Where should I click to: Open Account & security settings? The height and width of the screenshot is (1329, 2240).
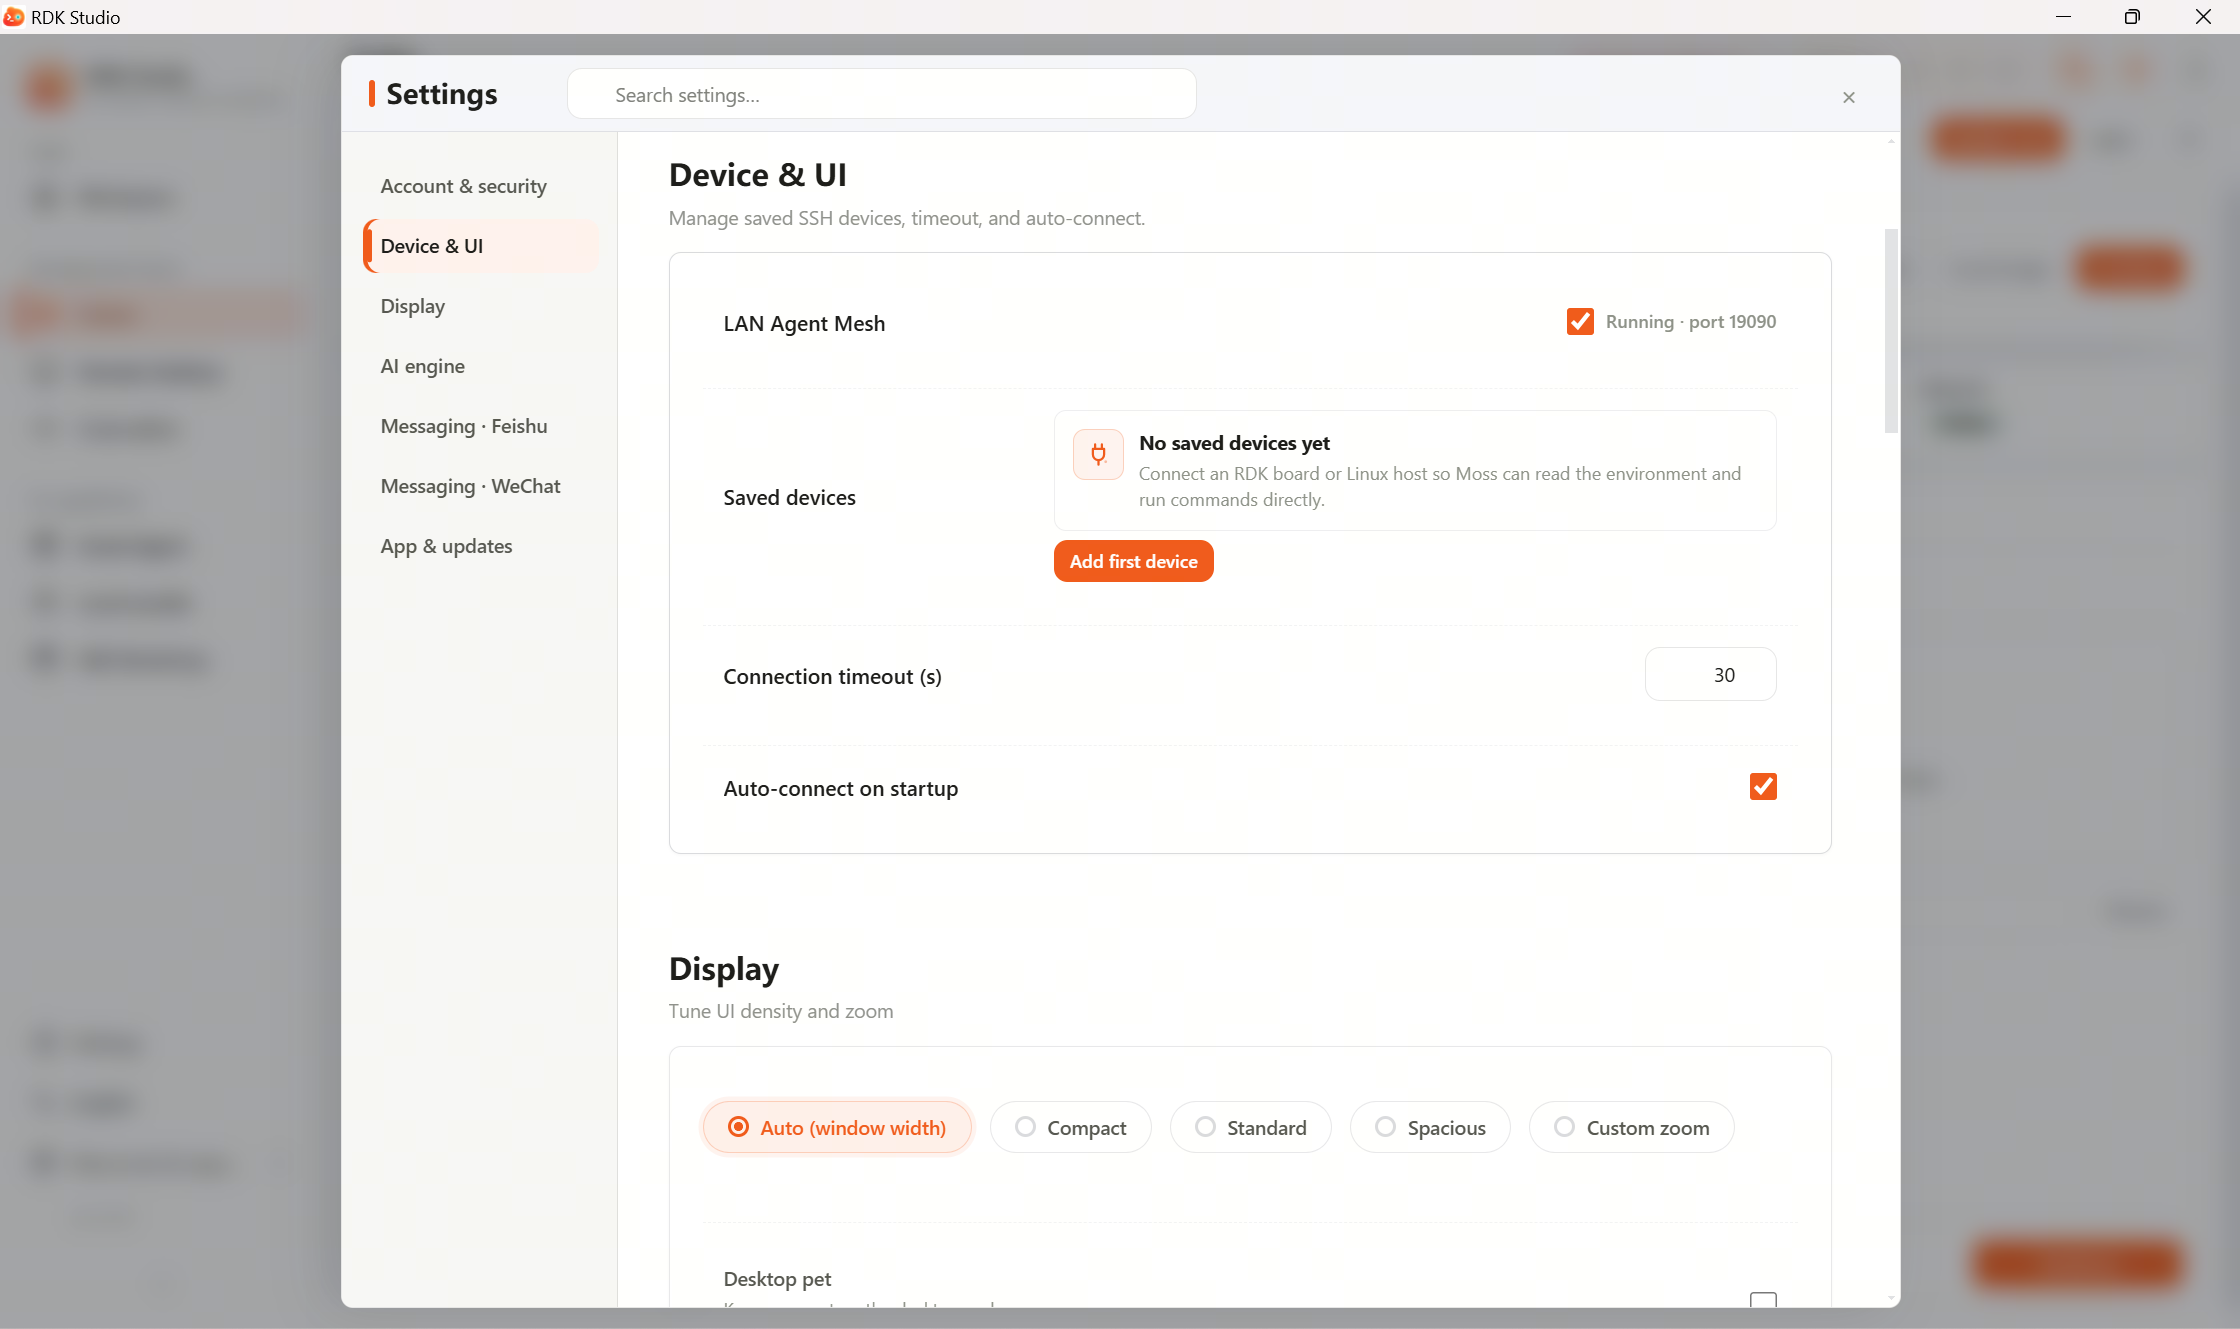point(481,186)
